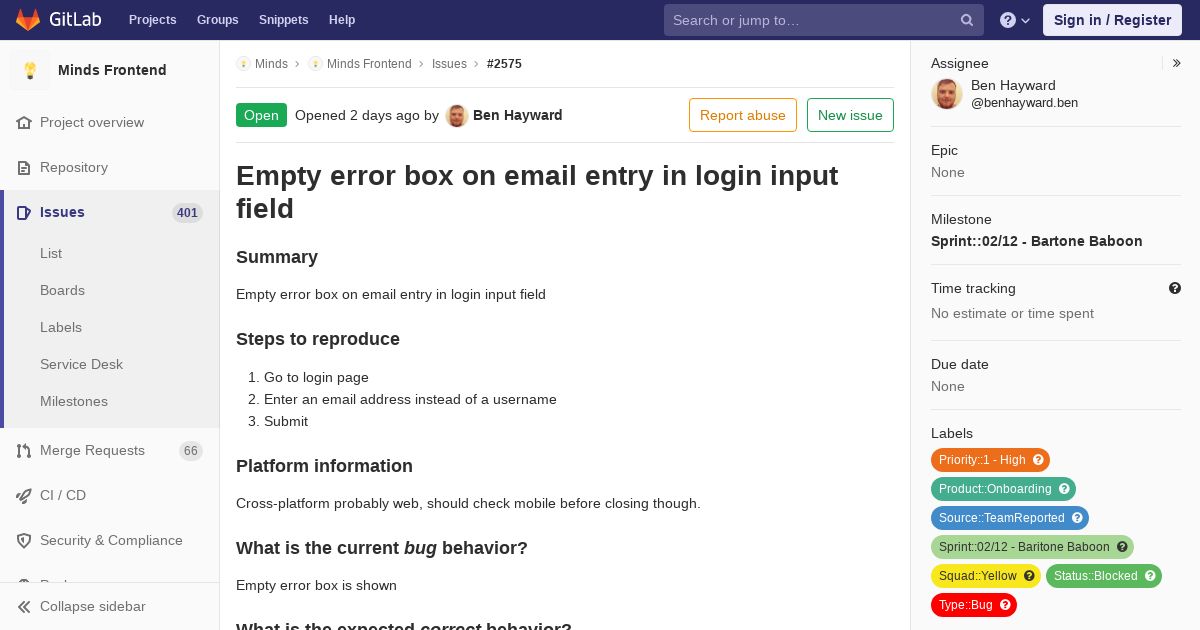Open Ben Hayward author link
Viewport: 1200px width, 630px height.
[517, 115]
